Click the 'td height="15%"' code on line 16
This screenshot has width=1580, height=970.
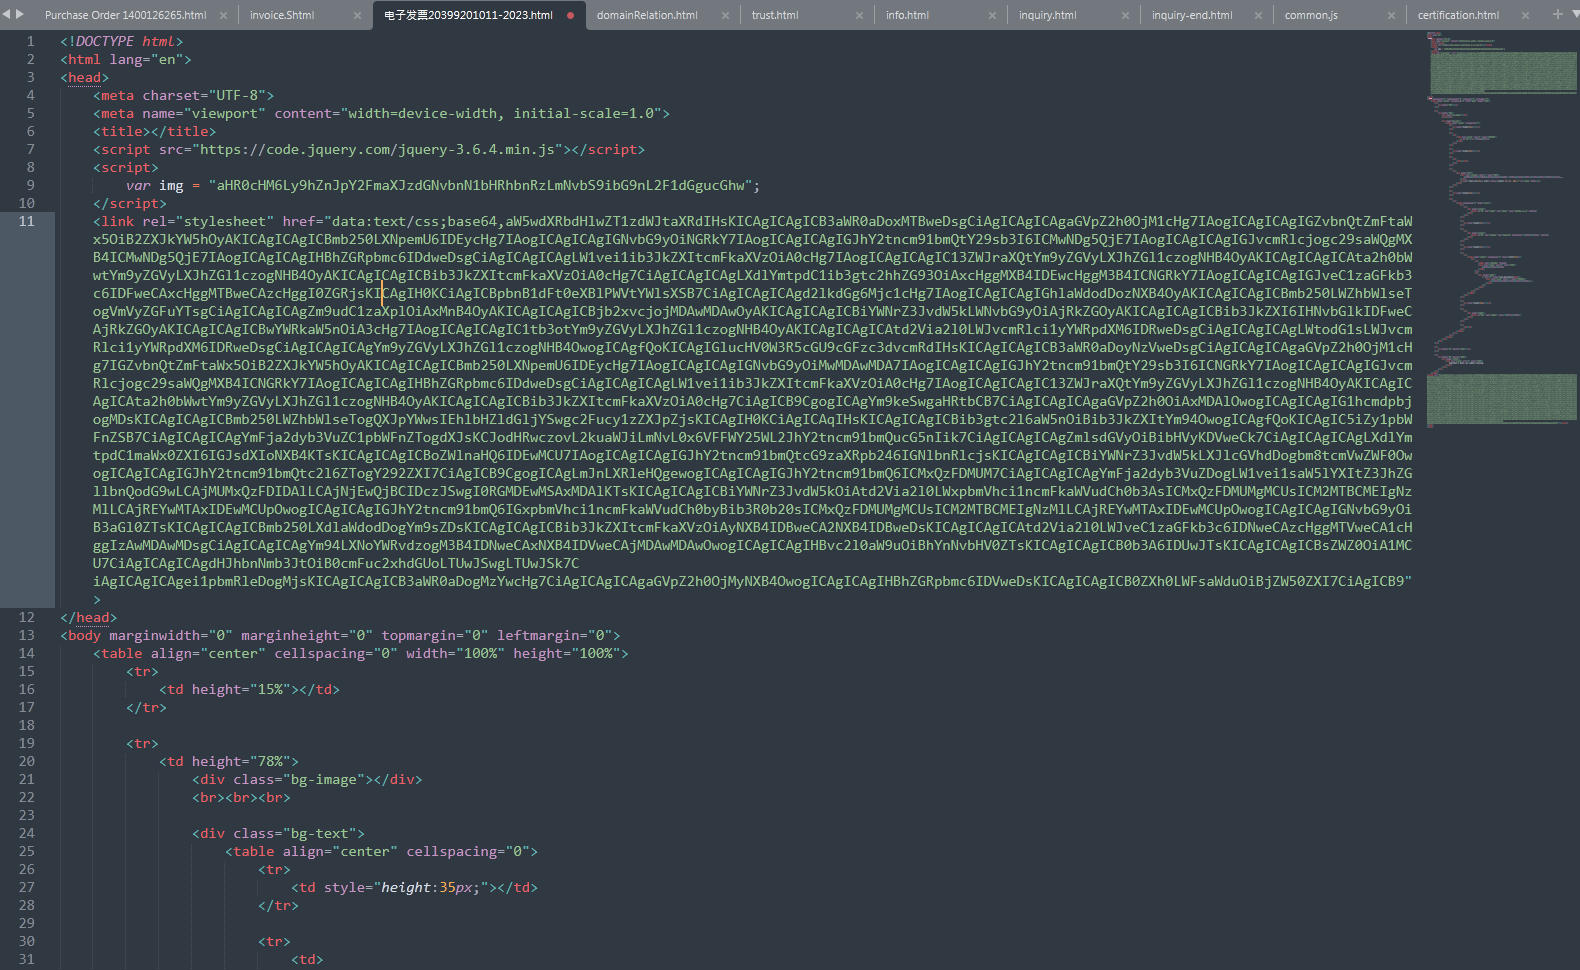tap(229, 689)
